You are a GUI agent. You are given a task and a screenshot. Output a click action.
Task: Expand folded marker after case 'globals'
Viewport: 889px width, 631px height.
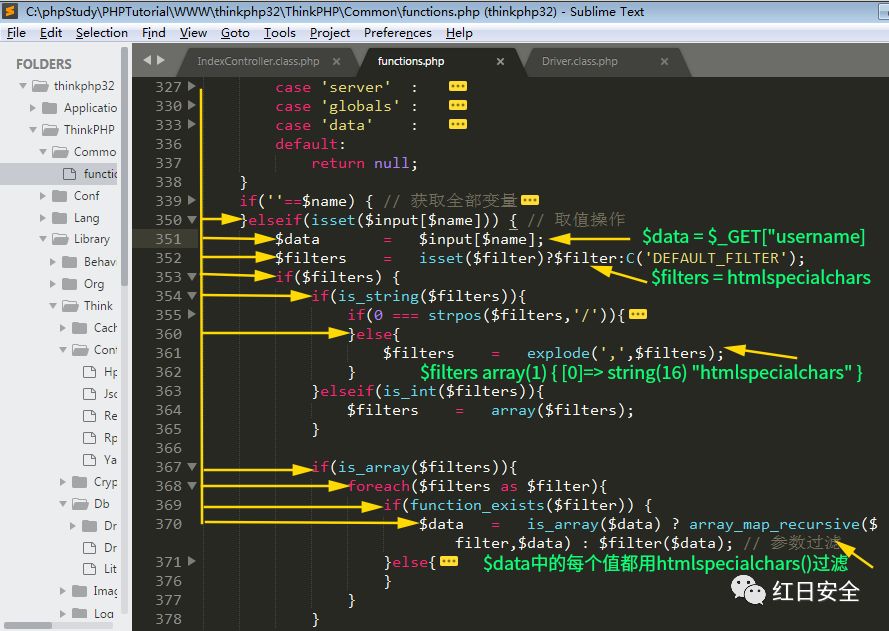point(458,105)
